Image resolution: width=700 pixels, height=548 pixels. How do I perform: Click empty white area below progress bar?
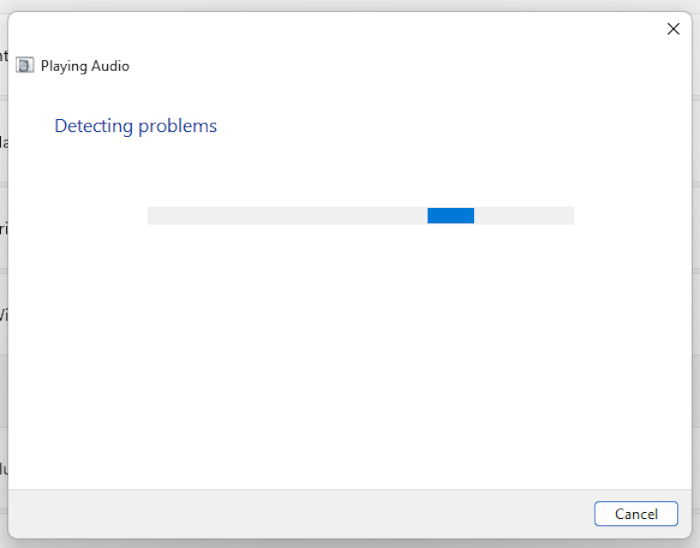pyautogui.click(x=350, y=357)
